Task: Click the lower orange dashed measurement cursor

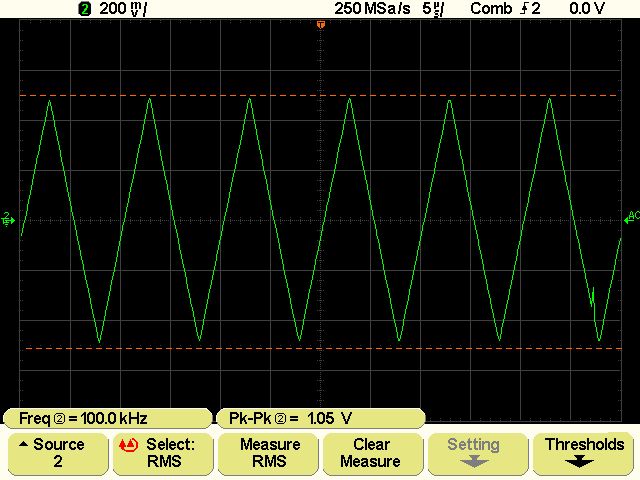Action: (324, 349)
